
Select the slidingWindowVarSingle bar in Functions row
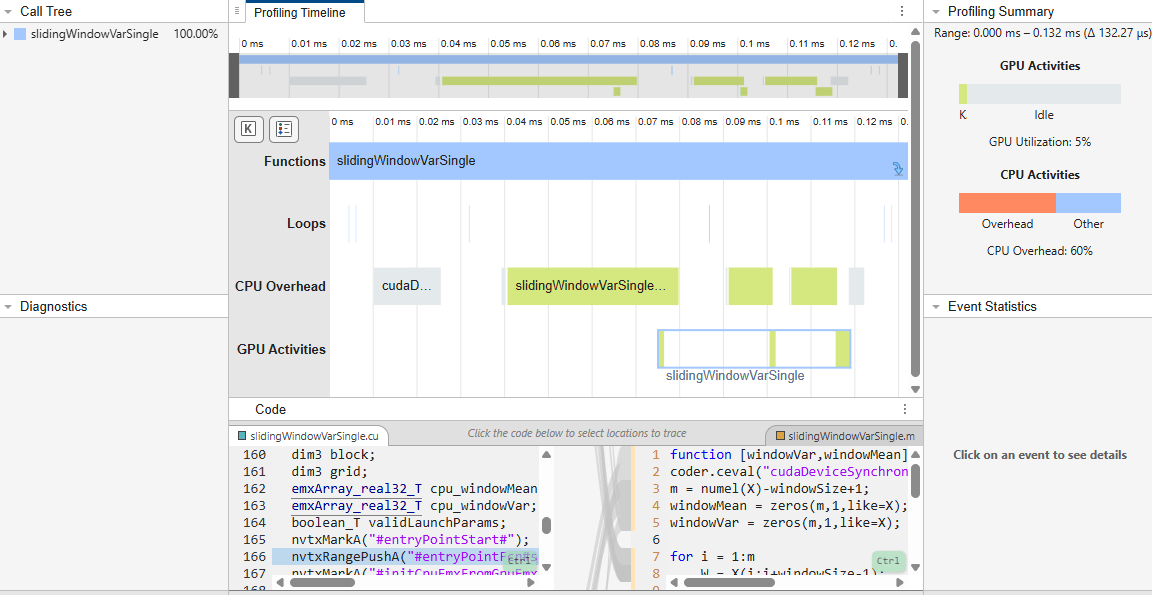pos(619,161)
